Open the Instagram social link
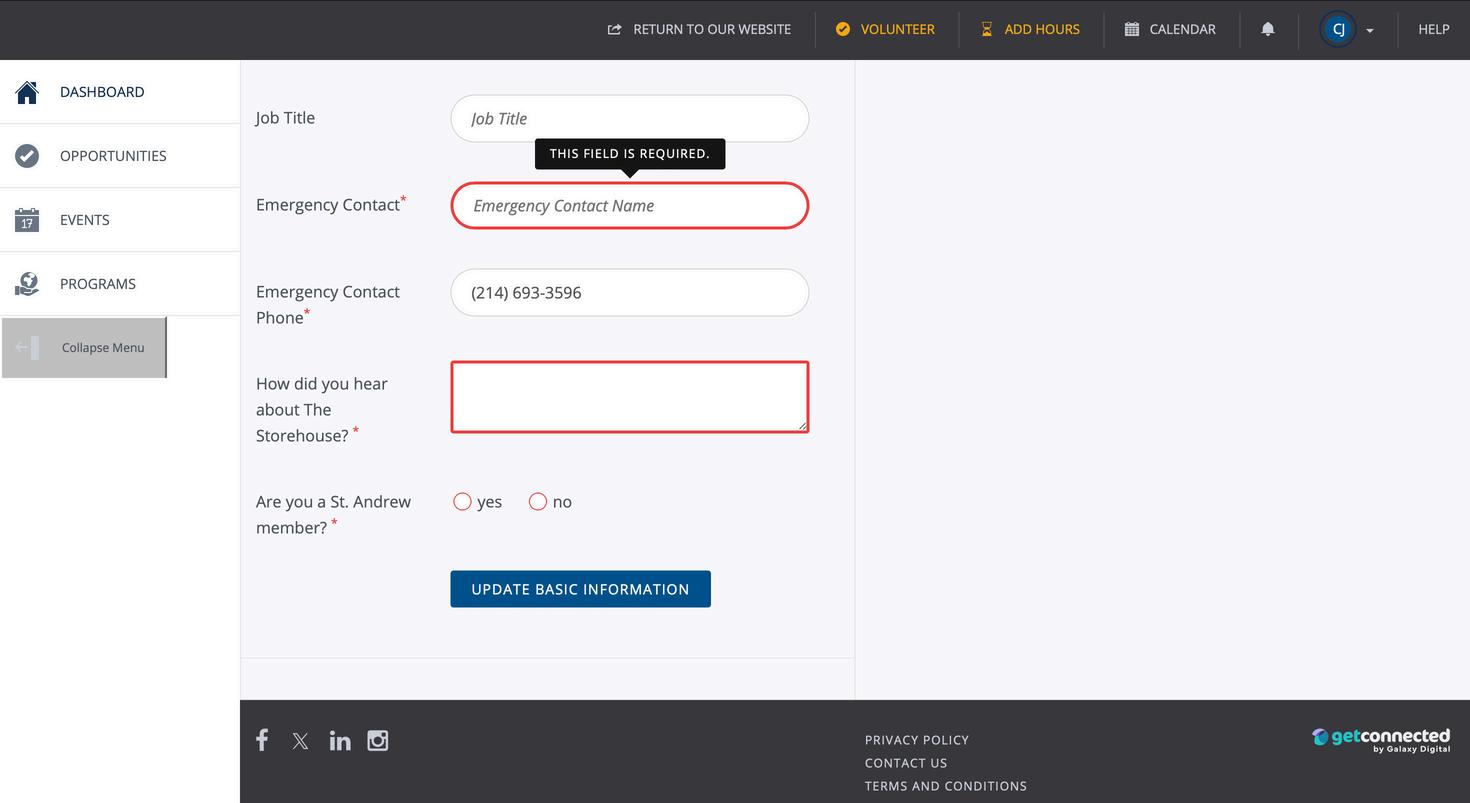The width and height of the screenshot is (1470, 803). [378, 740]
